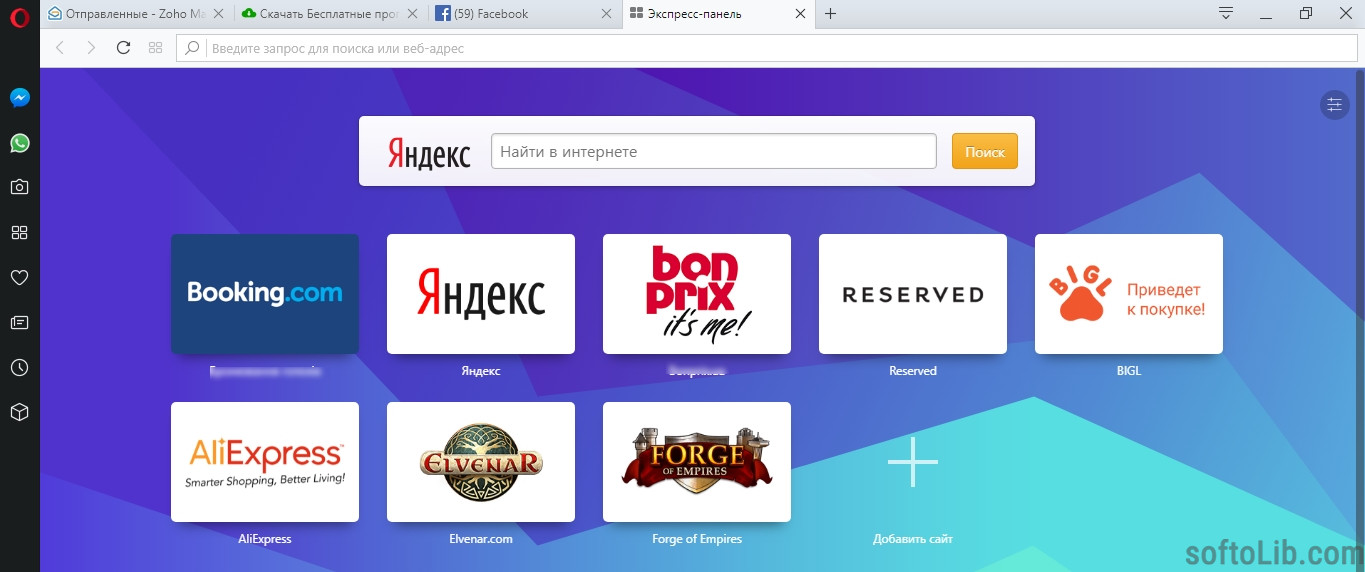Open the bonprix speed dial tile
Viewport: 1365px width, 572px height.
[x=697, y=294]
